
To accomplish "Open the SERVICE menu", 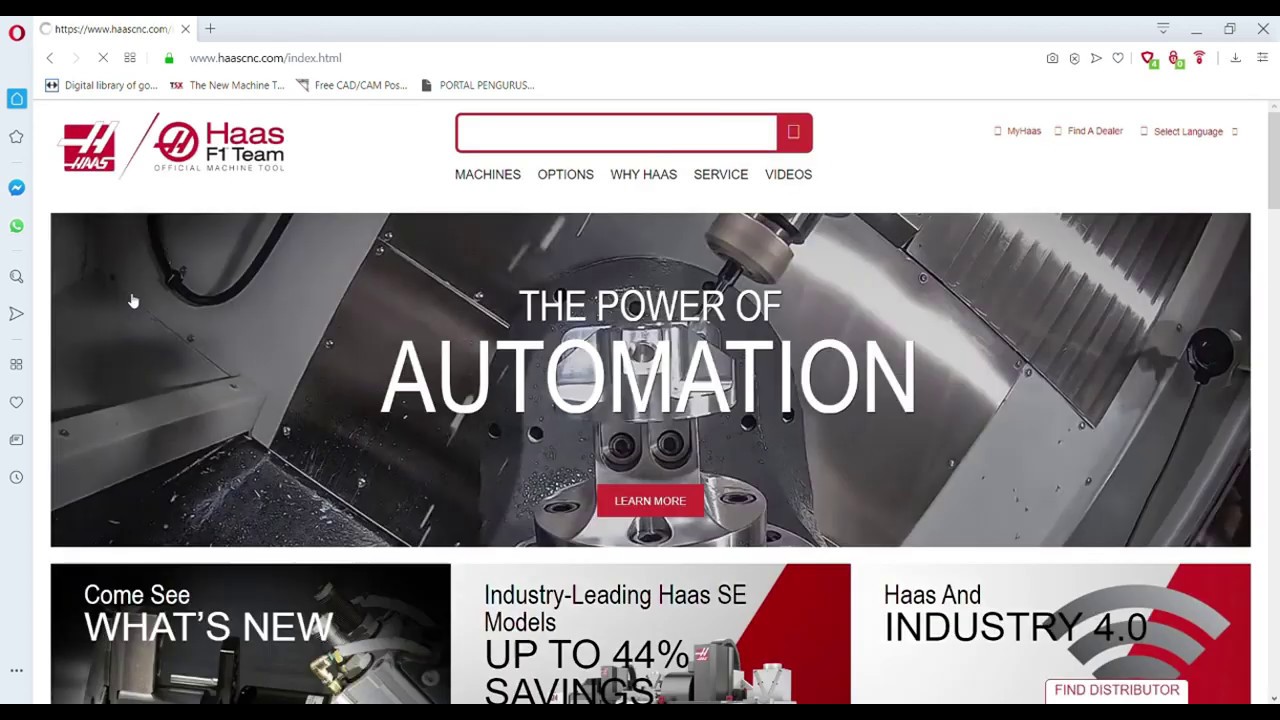I will coord(721,174).
